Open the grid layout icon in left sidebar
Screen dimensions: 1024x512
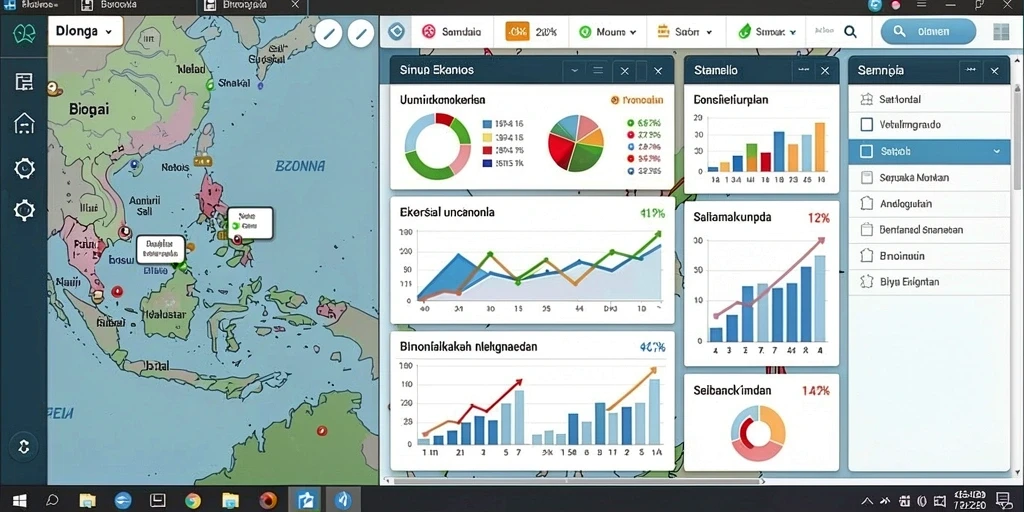pyautogui.click(x=24, y=82)
